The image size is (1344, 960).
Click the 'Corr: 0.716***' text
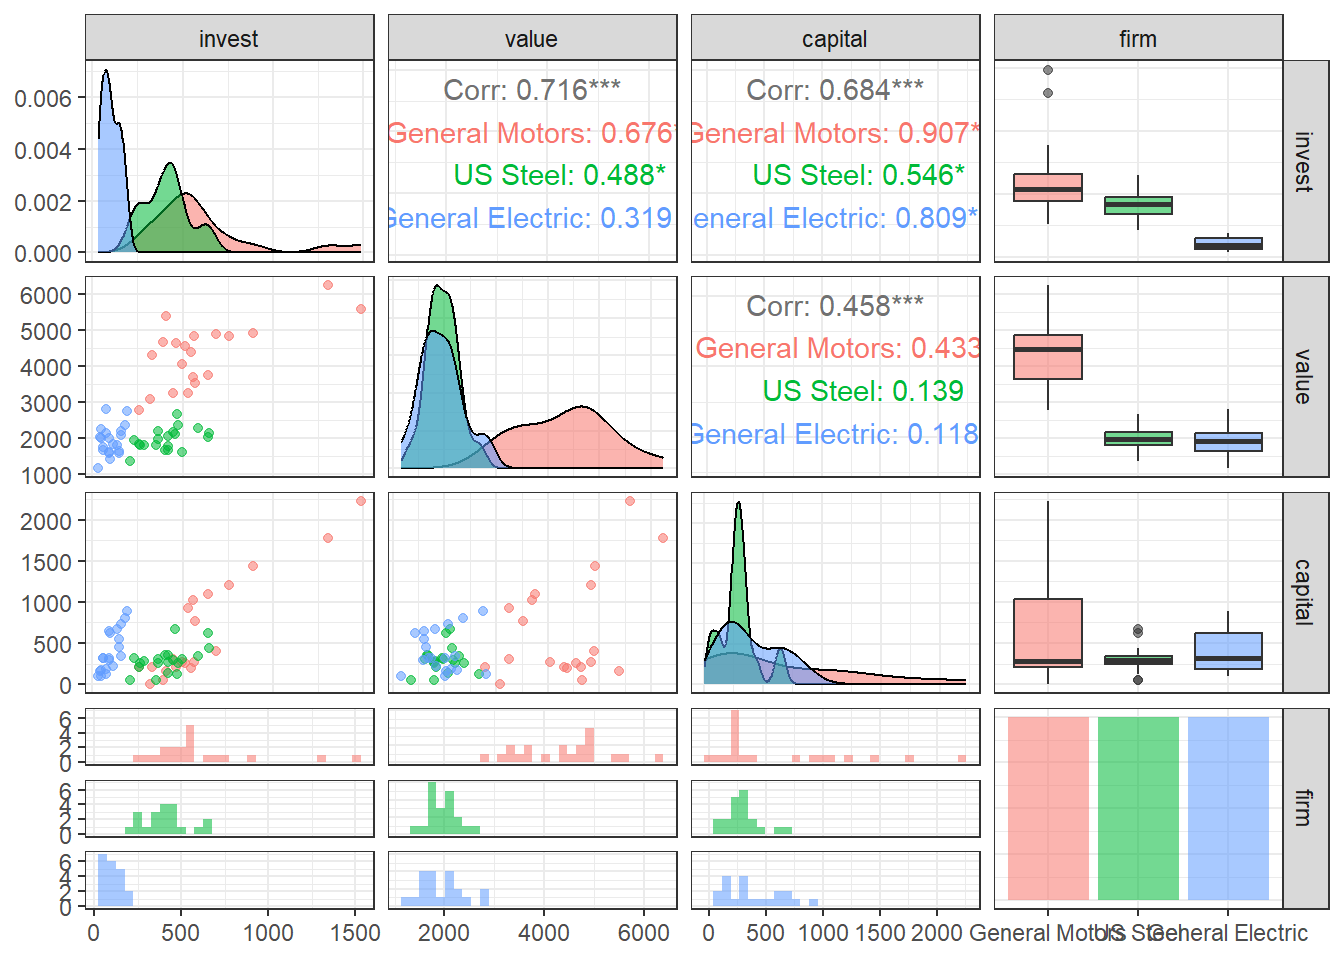(x=532, y=90)
